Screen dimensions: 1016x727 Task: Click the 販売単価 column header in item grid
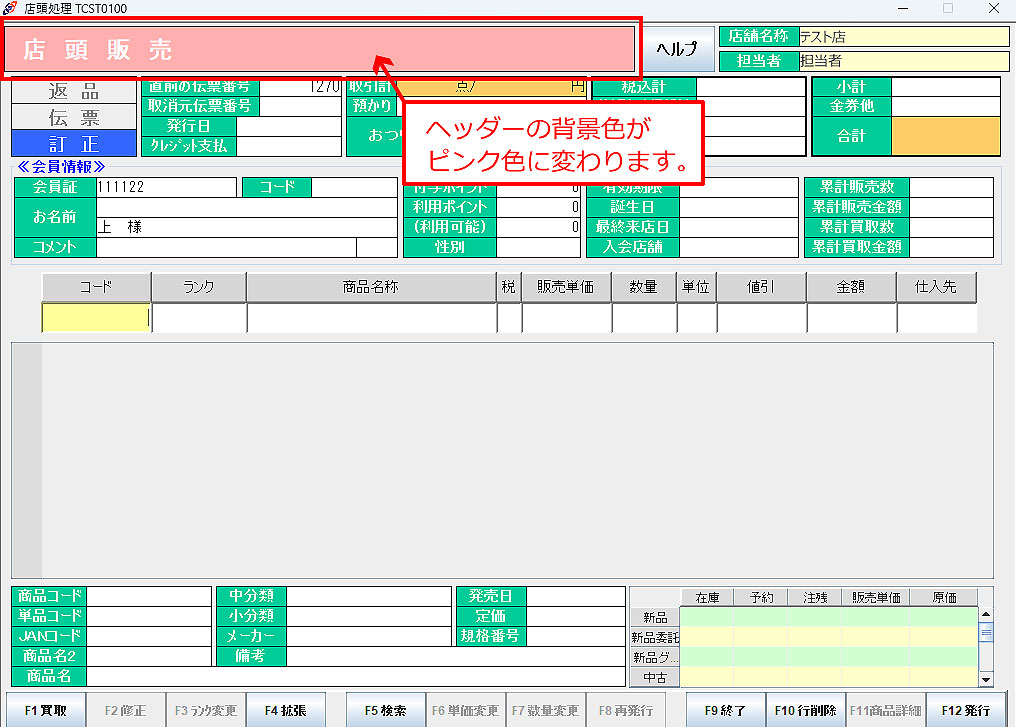coord(566,287)
